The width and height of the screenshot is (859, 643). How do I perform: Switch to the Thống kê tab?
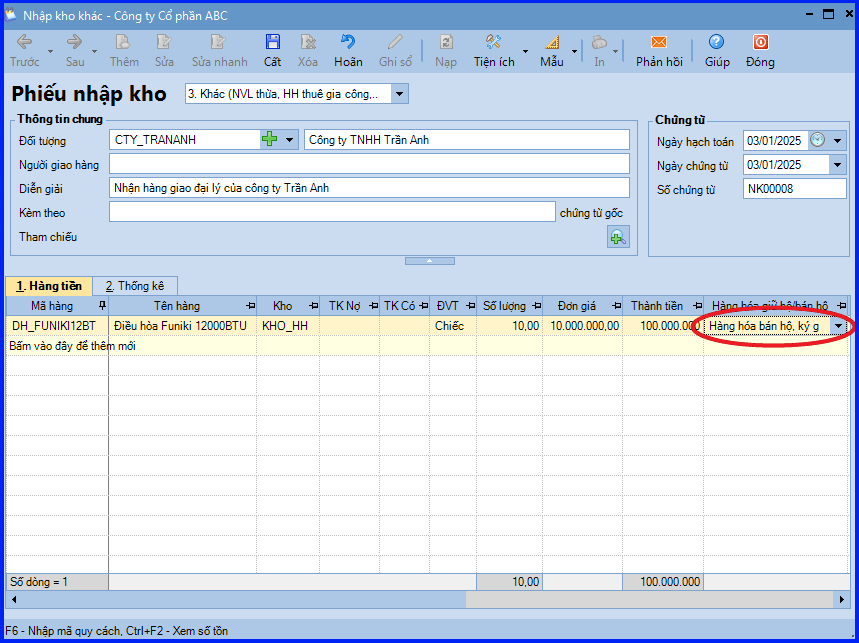[135, 286]
